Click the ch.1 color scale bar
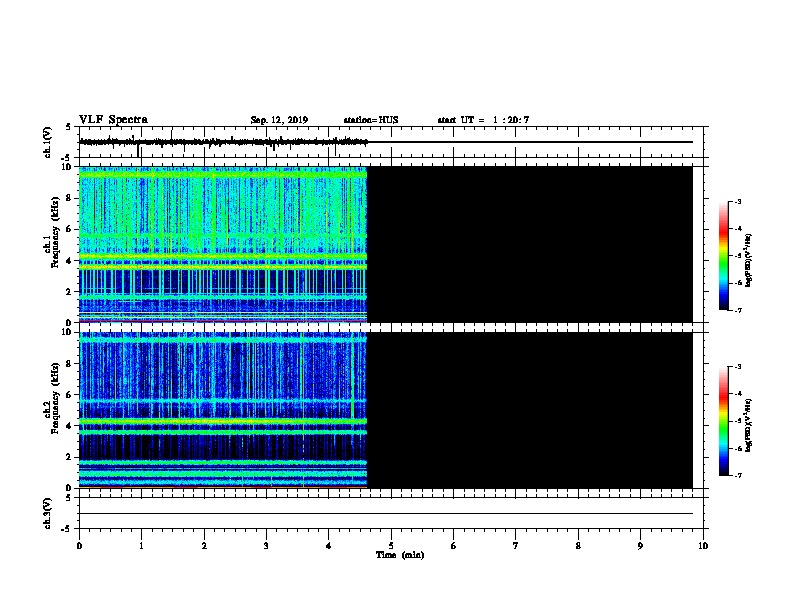792x612 pixels. (x=723, y=256)
